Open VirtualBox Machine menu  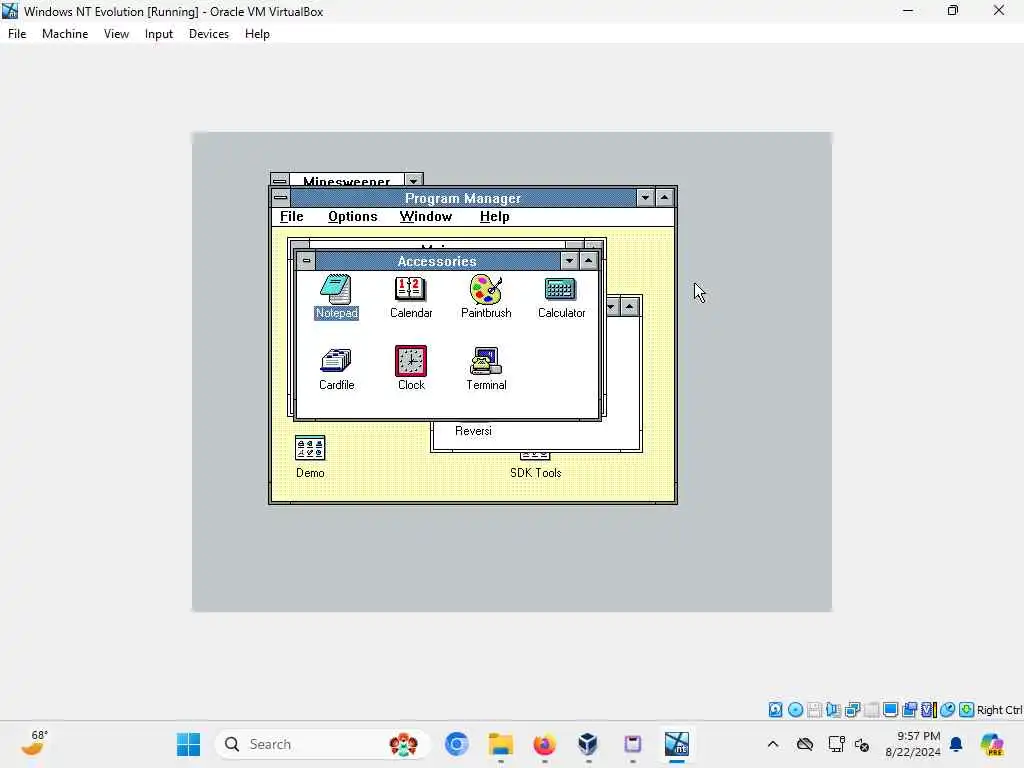point(65,34)
